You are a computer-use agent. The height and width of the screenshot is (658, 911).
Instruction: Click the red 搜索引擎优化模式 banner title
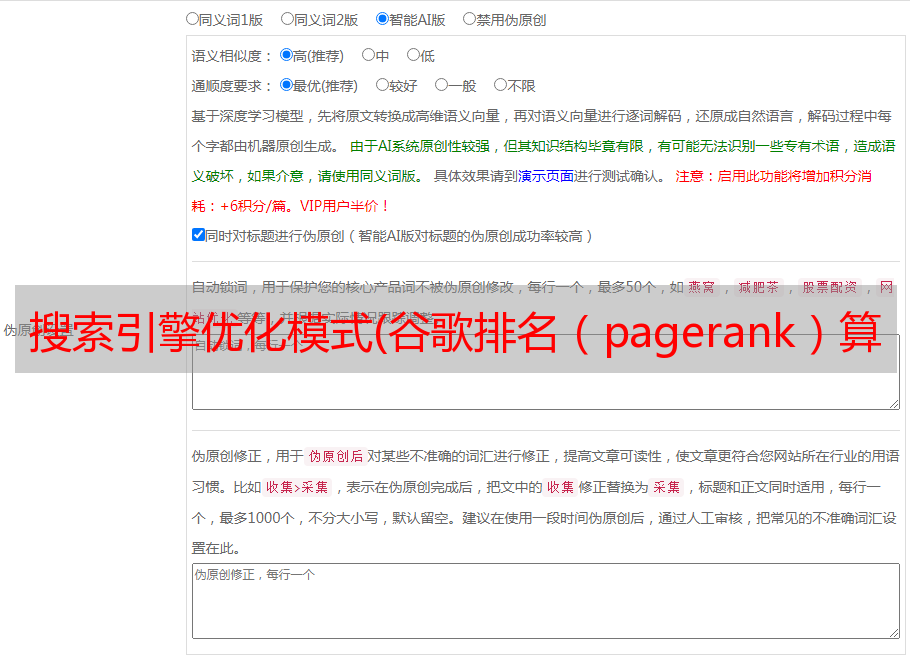[x=455, y=330]
